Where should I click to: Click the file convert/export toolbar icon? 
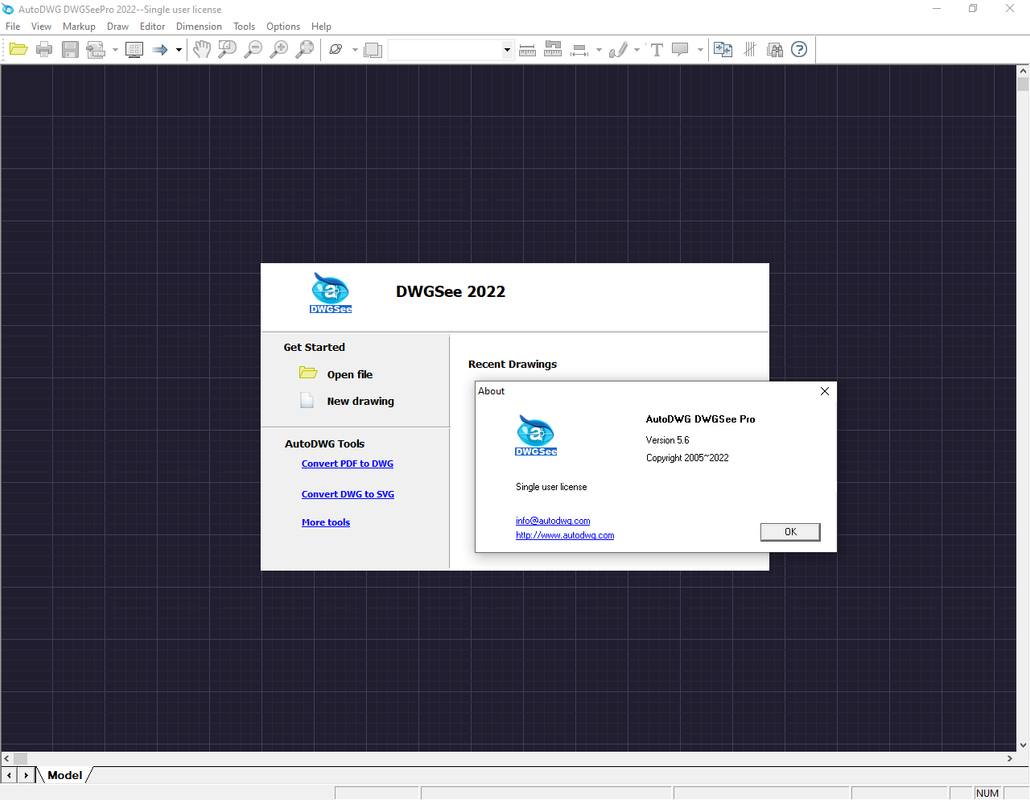[96, 49]
